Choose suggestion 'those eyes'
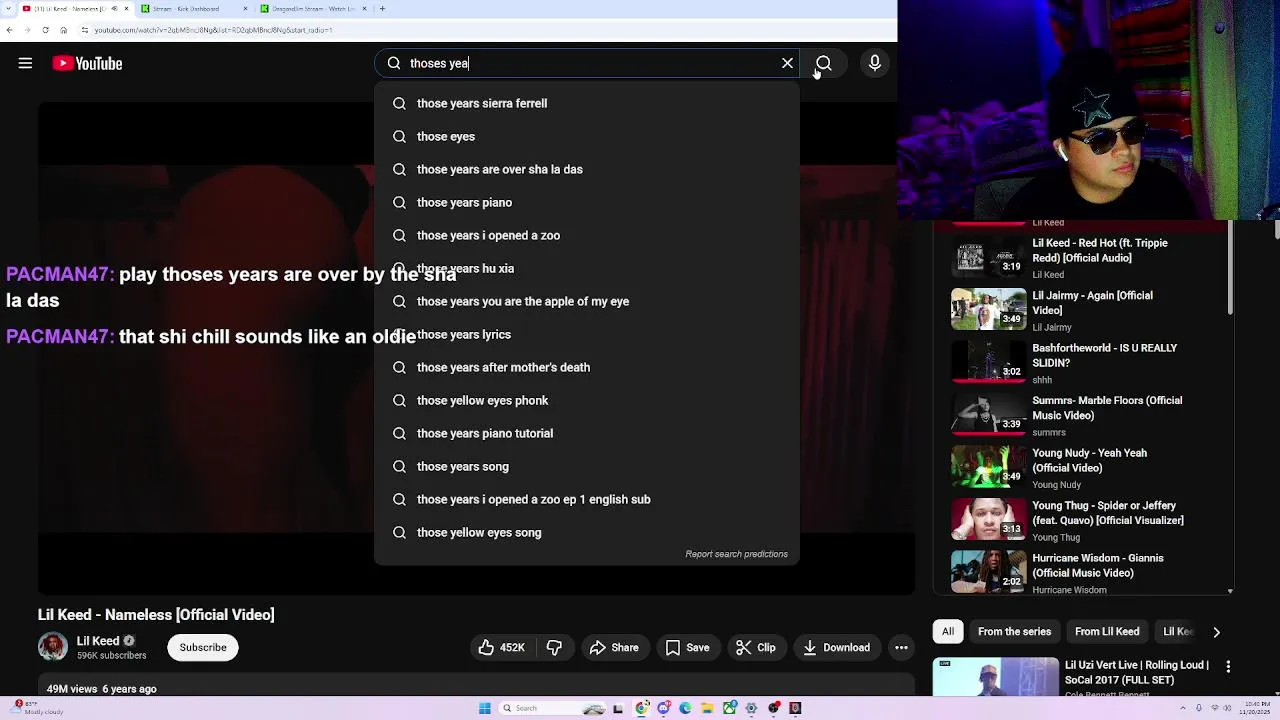 (x=587, y=136)
